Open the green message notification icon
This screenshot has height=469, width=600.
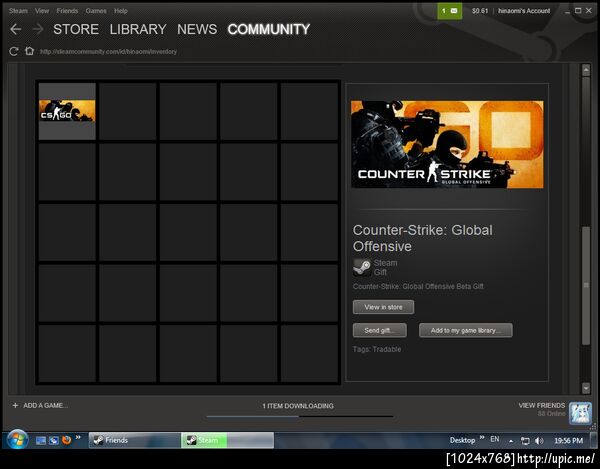click(x=450, y=11)
